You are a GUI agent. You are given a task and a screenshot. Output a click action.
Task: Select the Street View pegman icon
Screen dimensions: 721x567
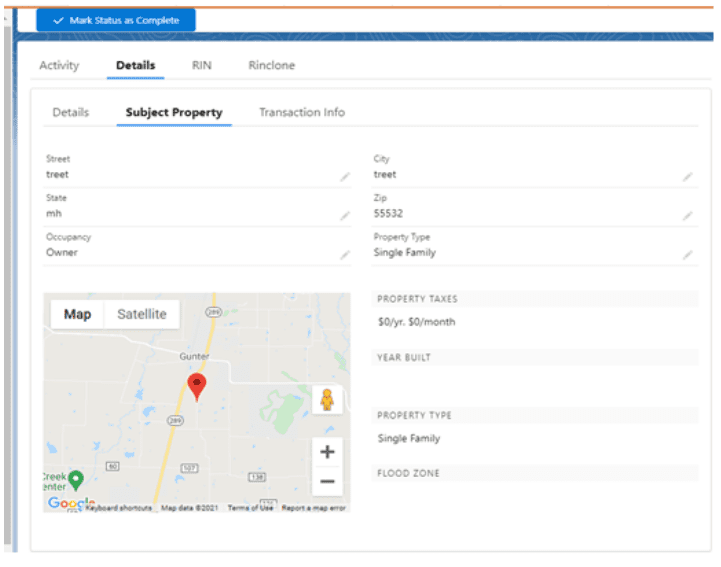pos(327,400)
